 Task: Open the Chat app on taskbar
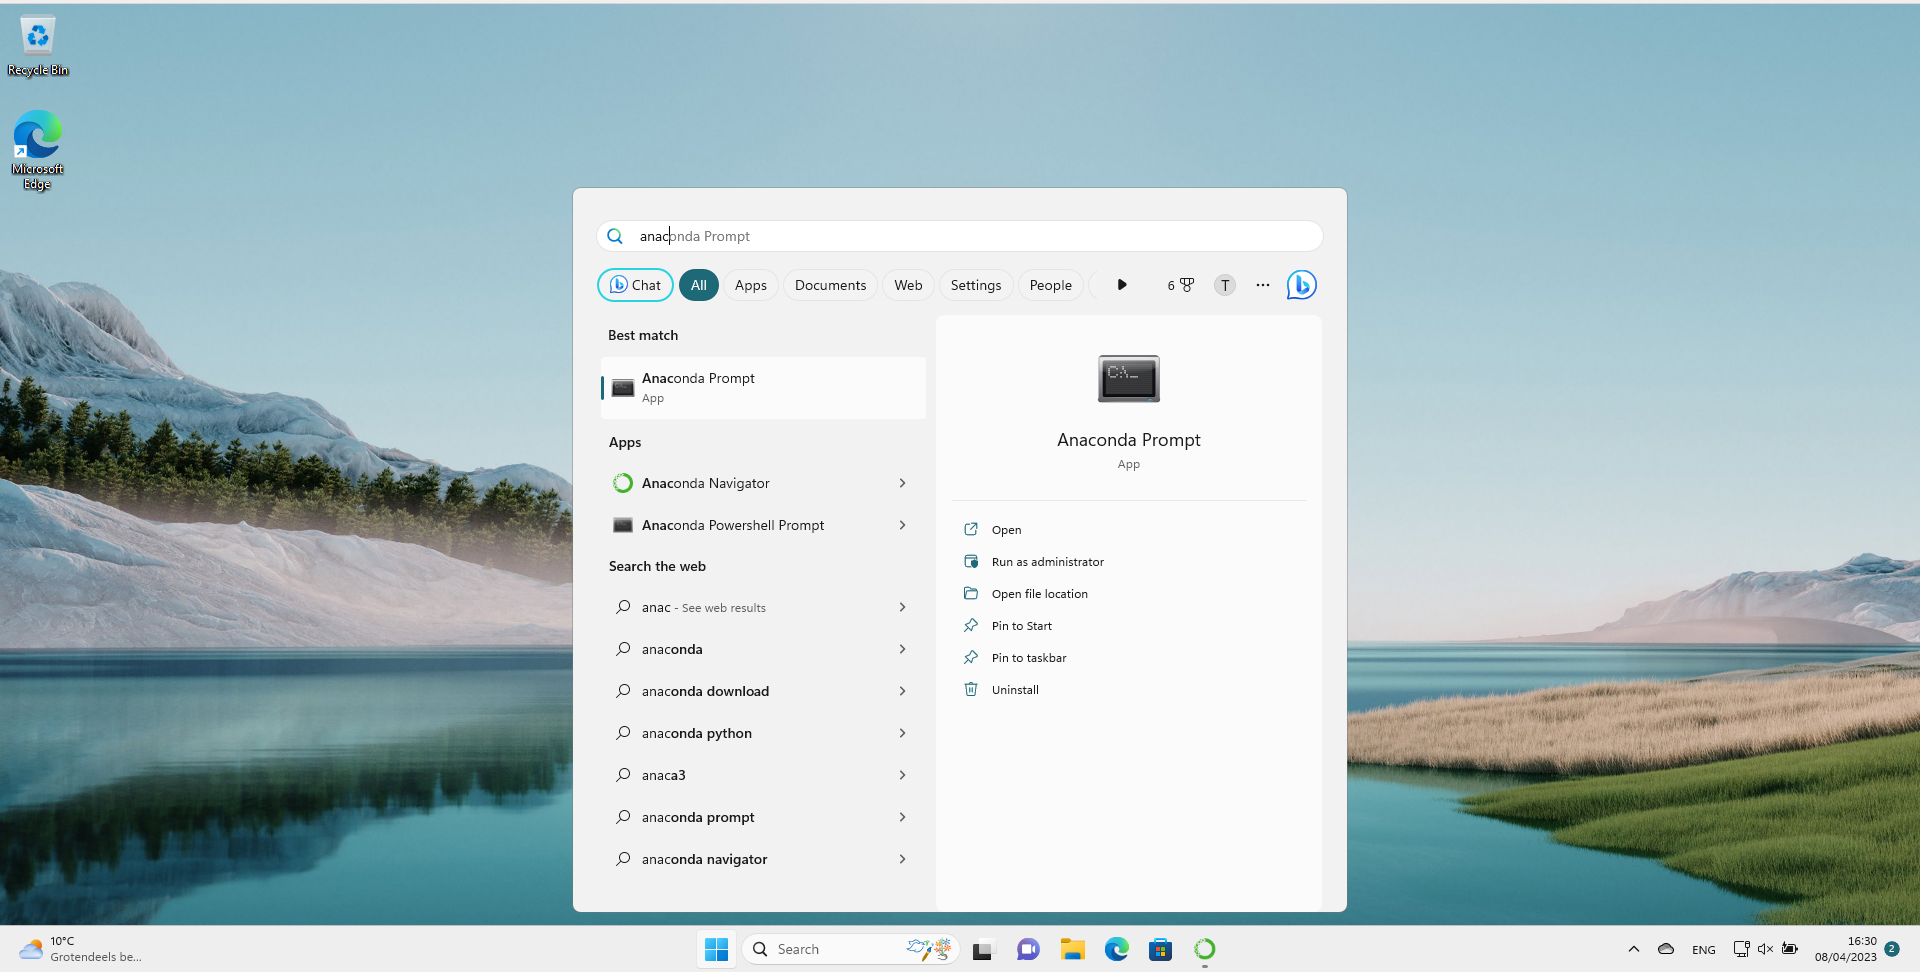1028,949
